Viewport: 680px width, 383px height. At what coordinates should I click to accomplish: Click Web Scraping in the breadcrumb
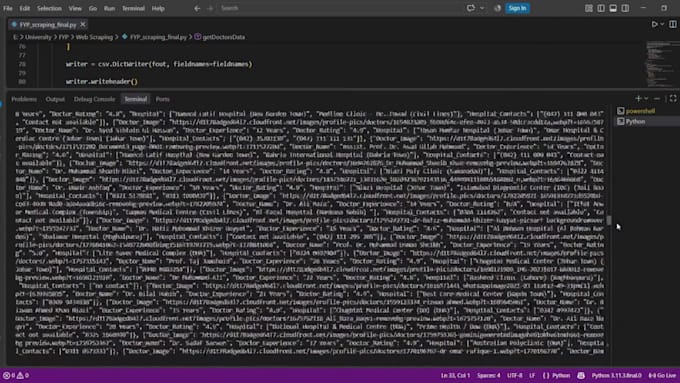(94, 37)
